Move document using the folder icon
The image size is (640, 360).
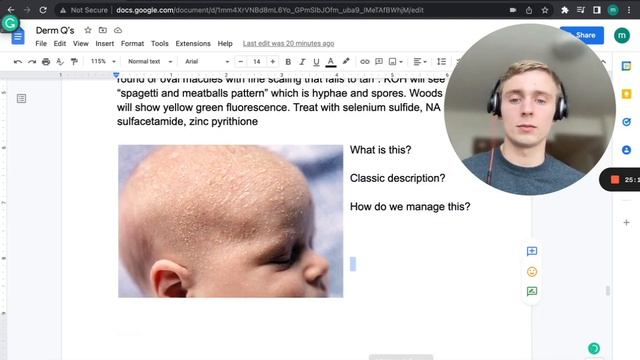coord(103,30)
